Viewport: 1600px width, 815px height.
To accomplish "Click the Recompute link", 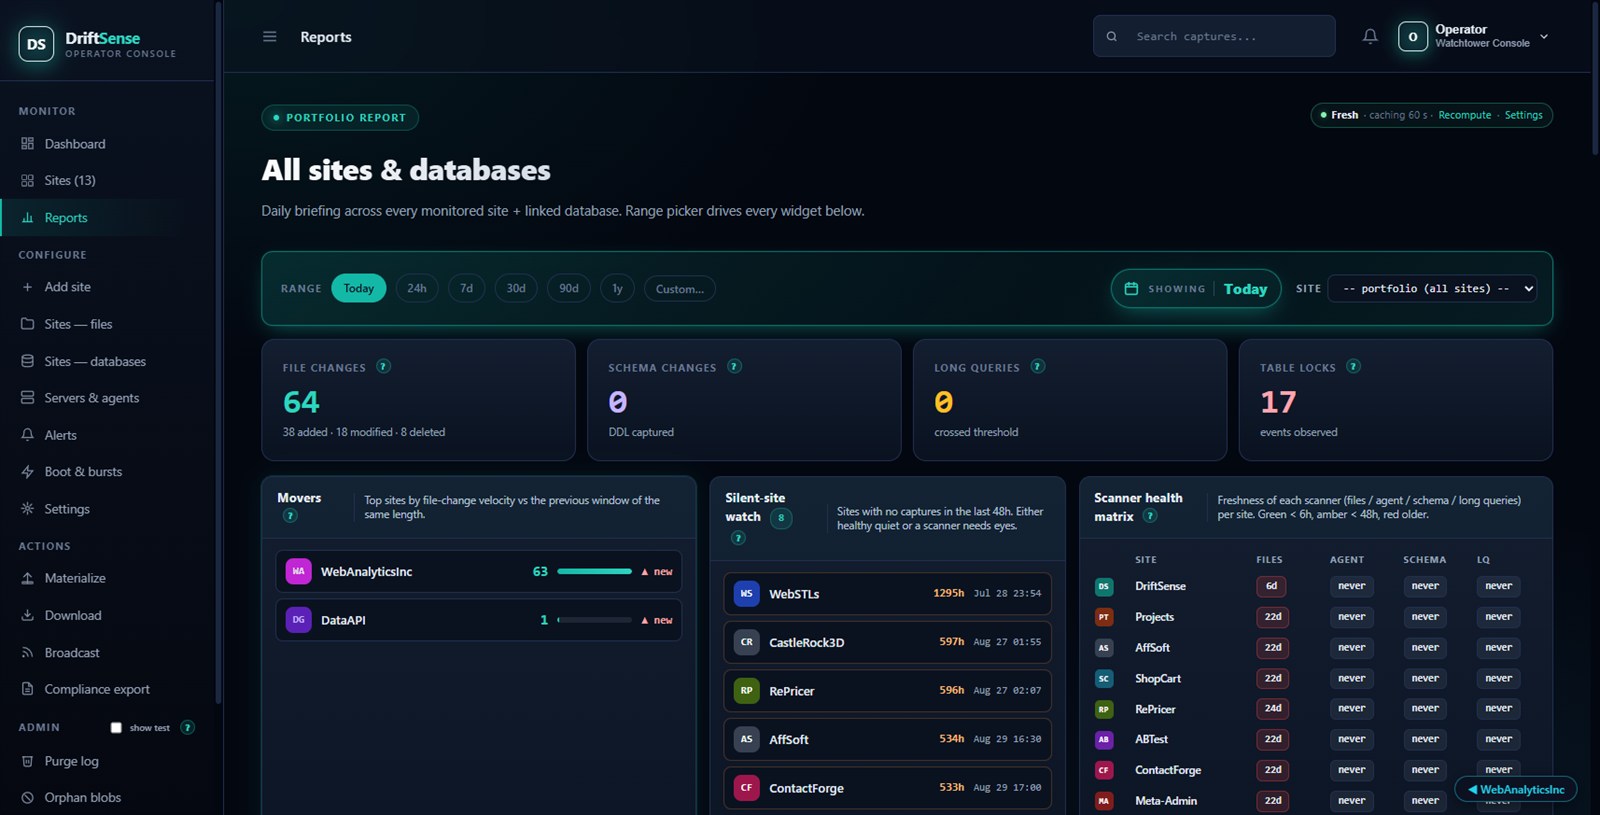I will 1464,115.
